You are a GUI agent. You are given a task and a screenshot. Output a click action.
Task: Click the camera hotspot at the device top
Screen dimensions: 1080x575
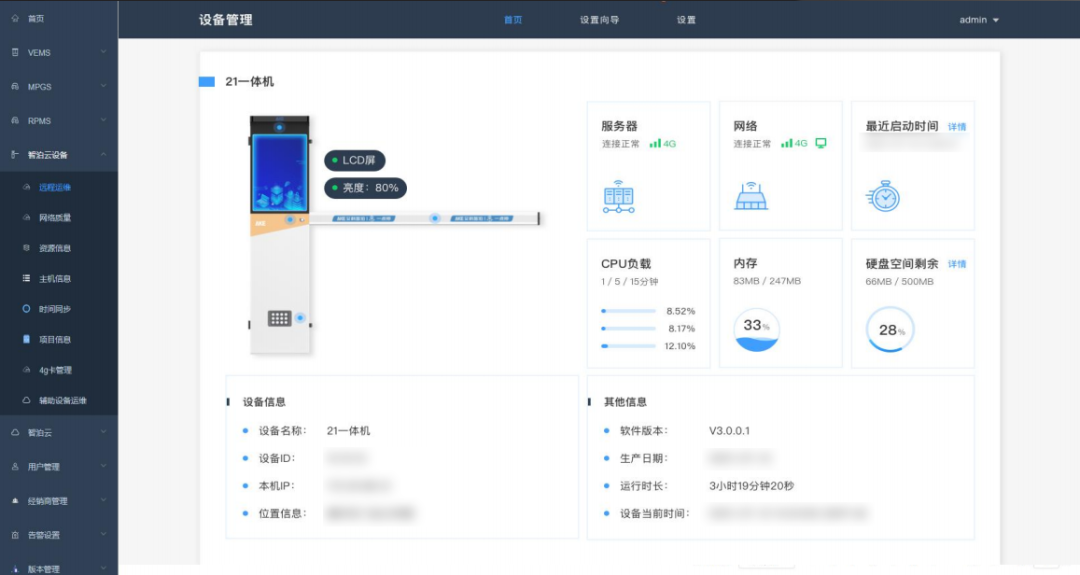(x=279, y=127)
